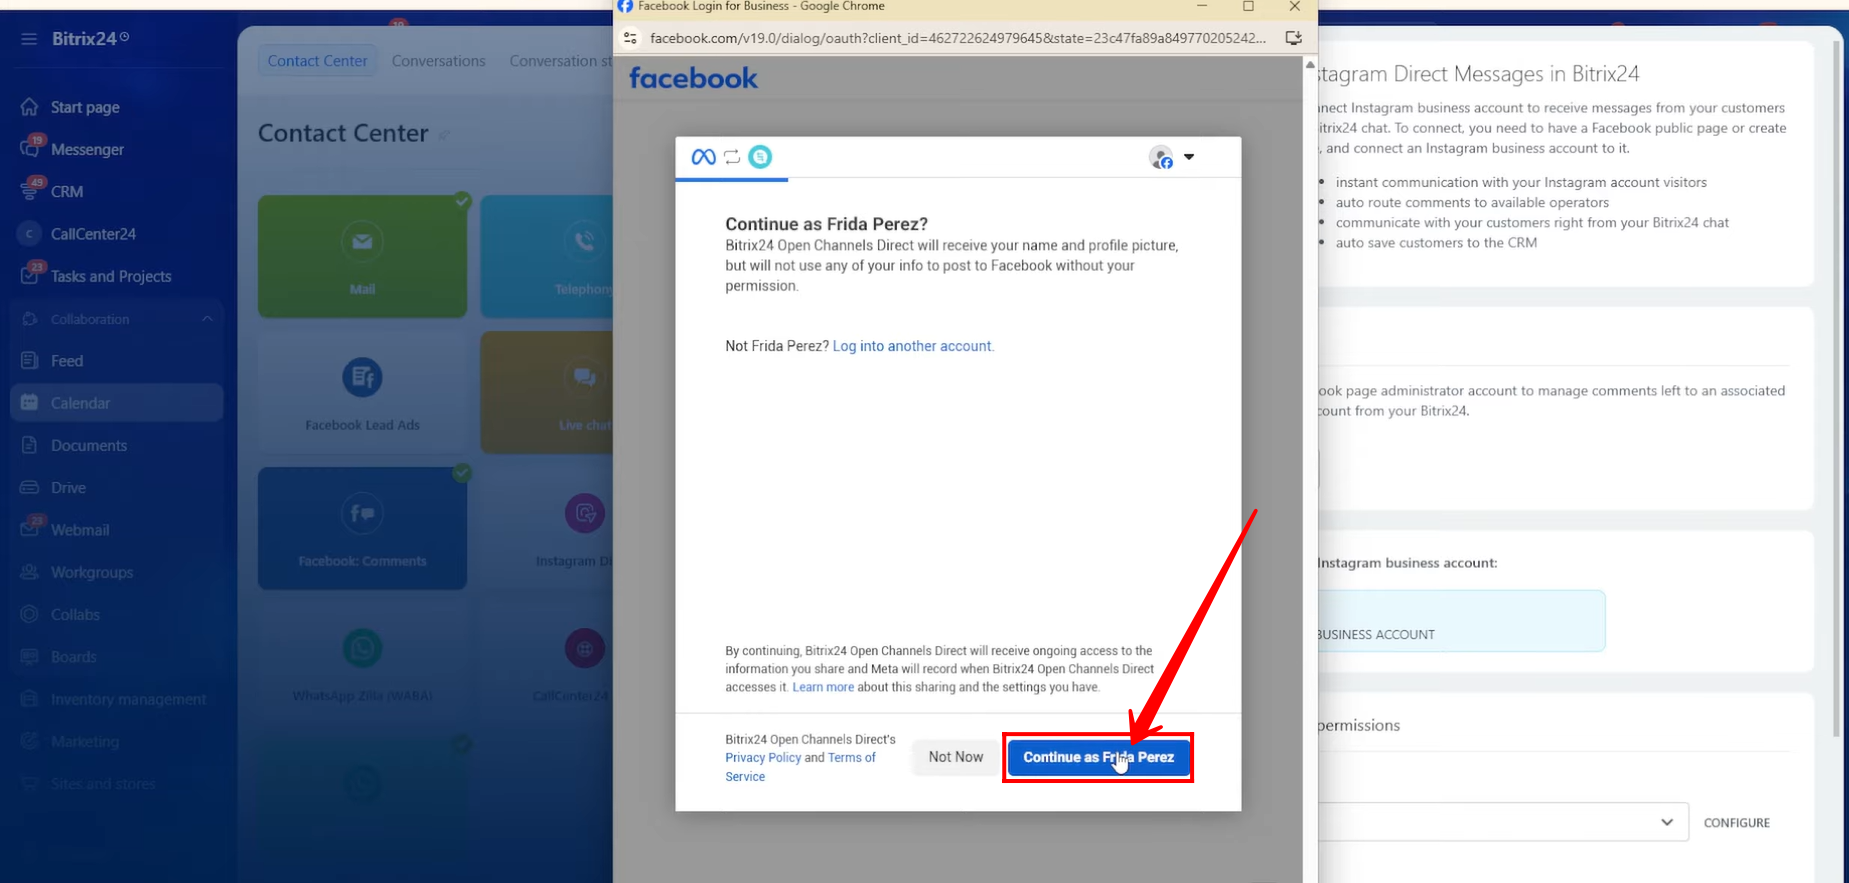1849x883 pixels.
Task: Click the Start page home icon
Action: click(30, 107)
